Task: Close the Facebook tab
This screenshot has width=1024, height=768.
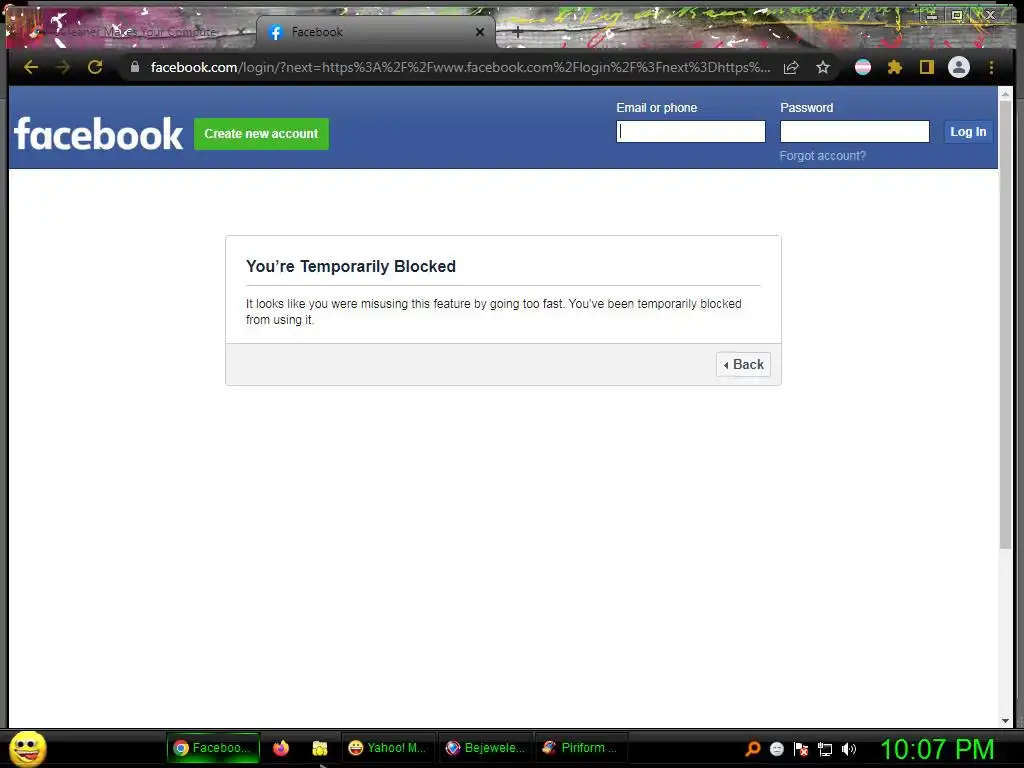Action: click(480, 32)
